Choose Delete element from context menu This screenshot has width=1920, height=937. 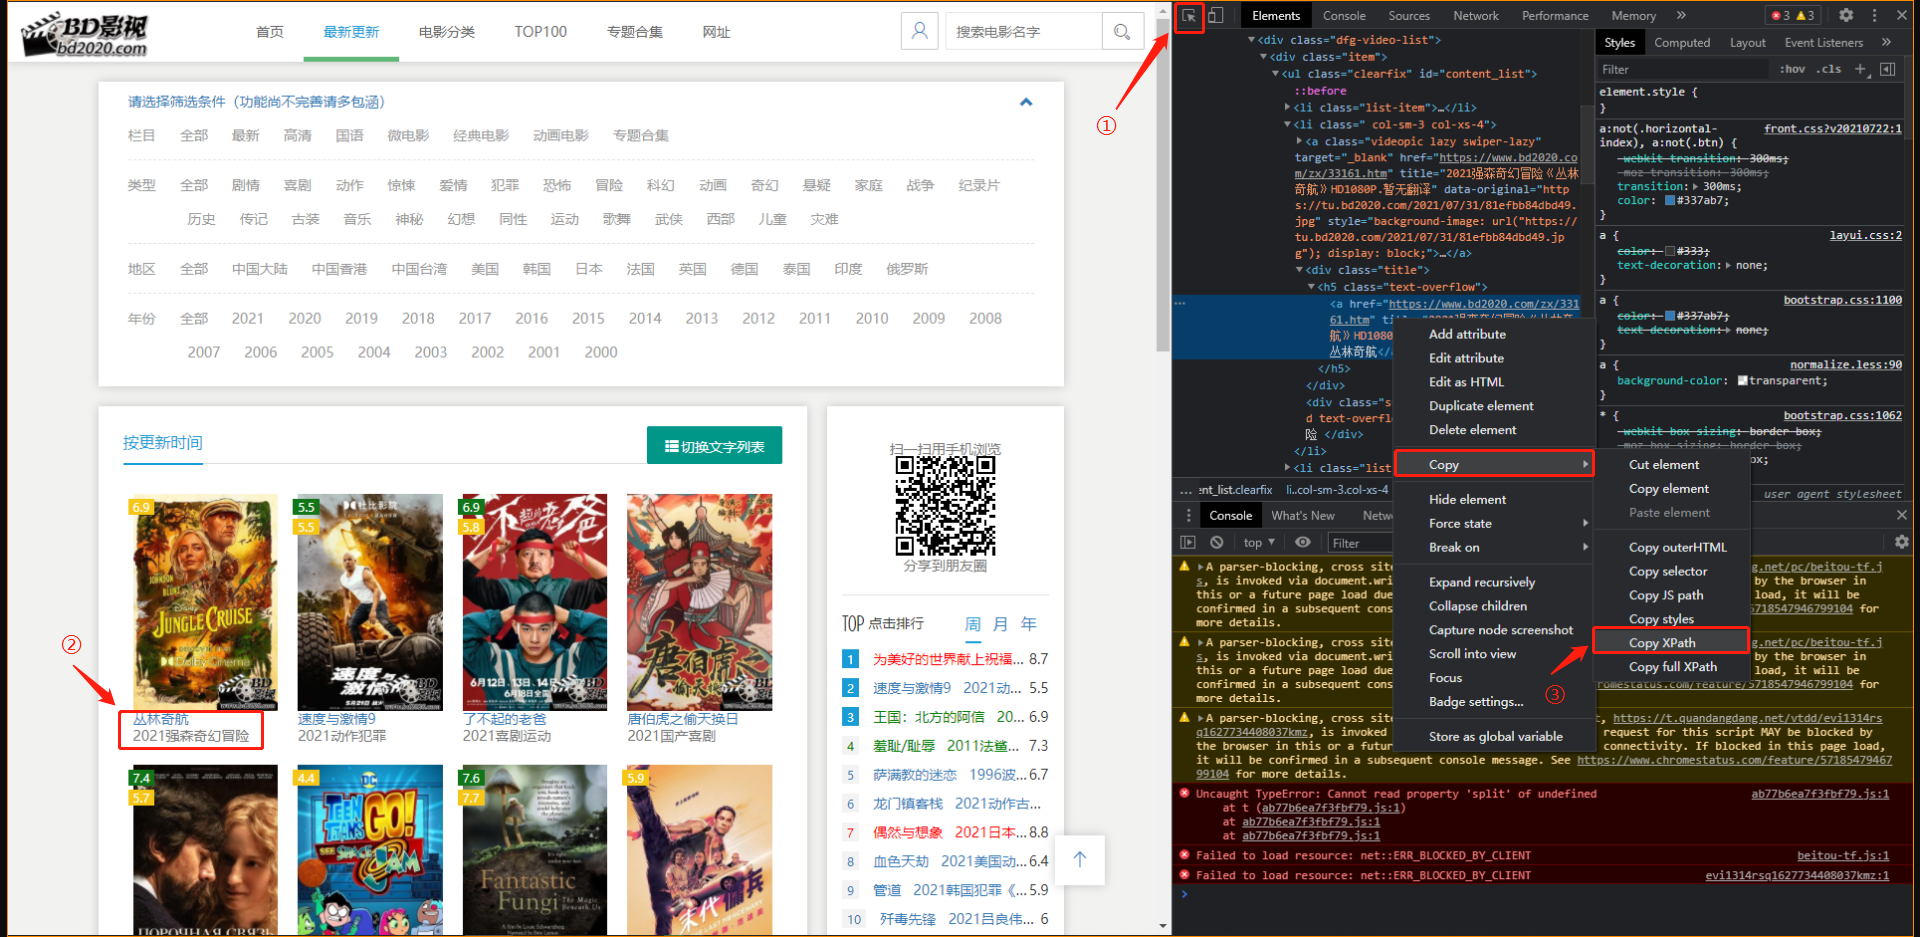(x=1494, y=430)
